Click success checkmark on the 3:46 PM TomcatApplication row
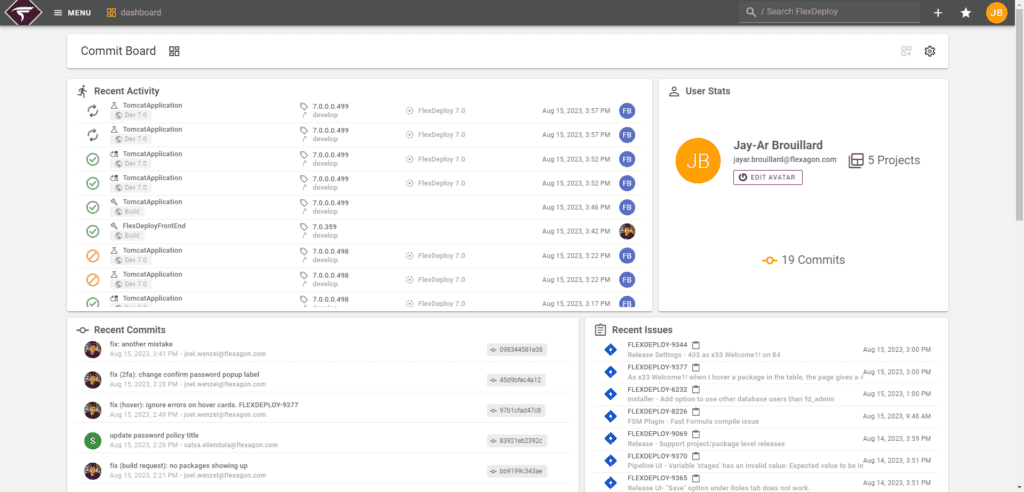Viewport: 1024px width, 492px height. point(93,207)
